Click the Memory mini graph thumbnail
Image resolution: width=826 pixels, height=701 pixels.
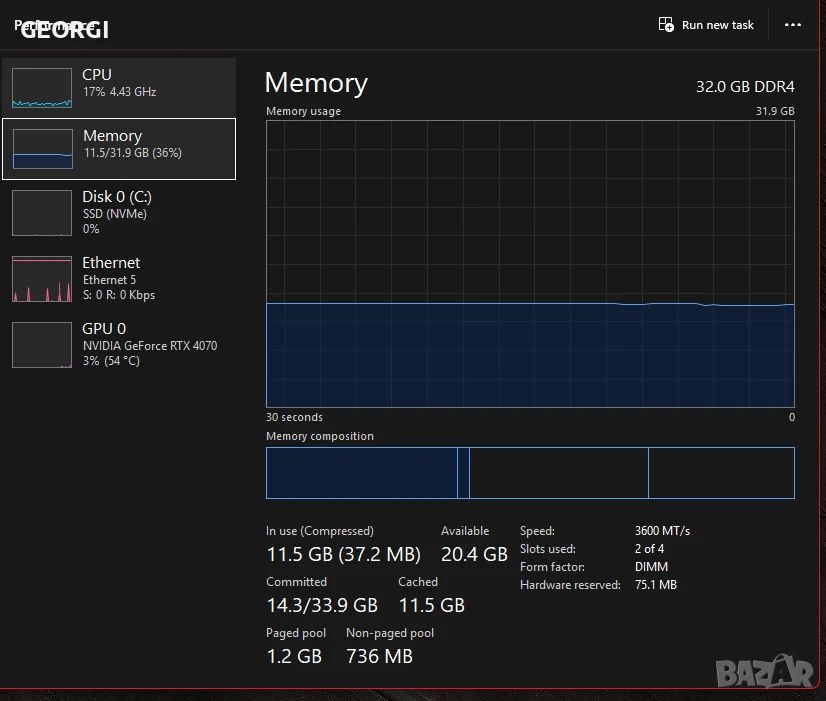[x=43, y=149]
